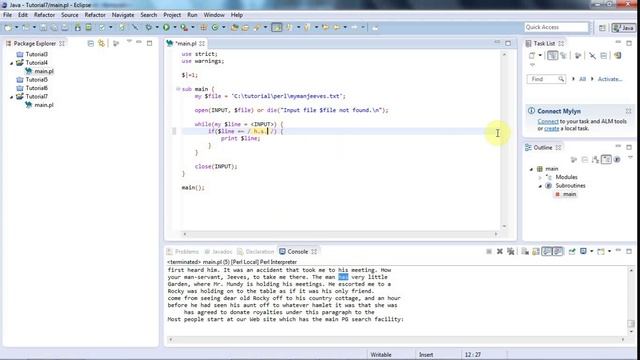This screenshot has width=640, height=360.
Task: Open the Source menu
Action: [70, 15]
